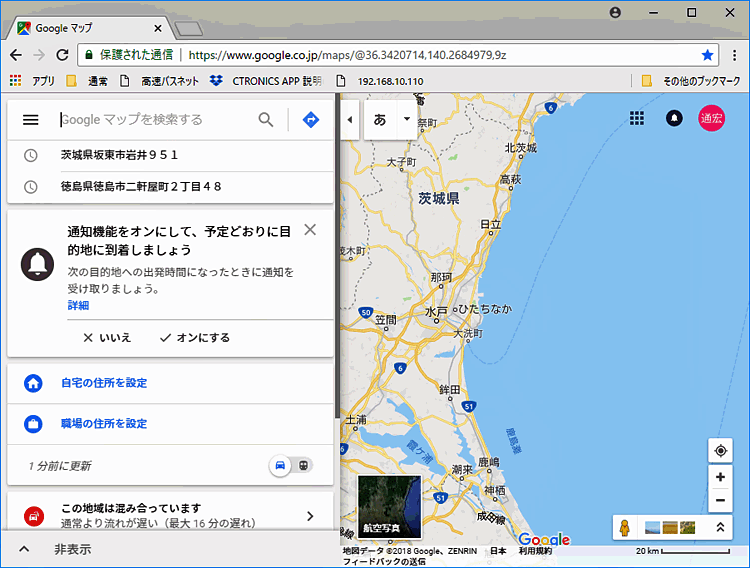Zoom in the map with plus
The height and width of the screenshot is (568, 750).
click(720, 477)
